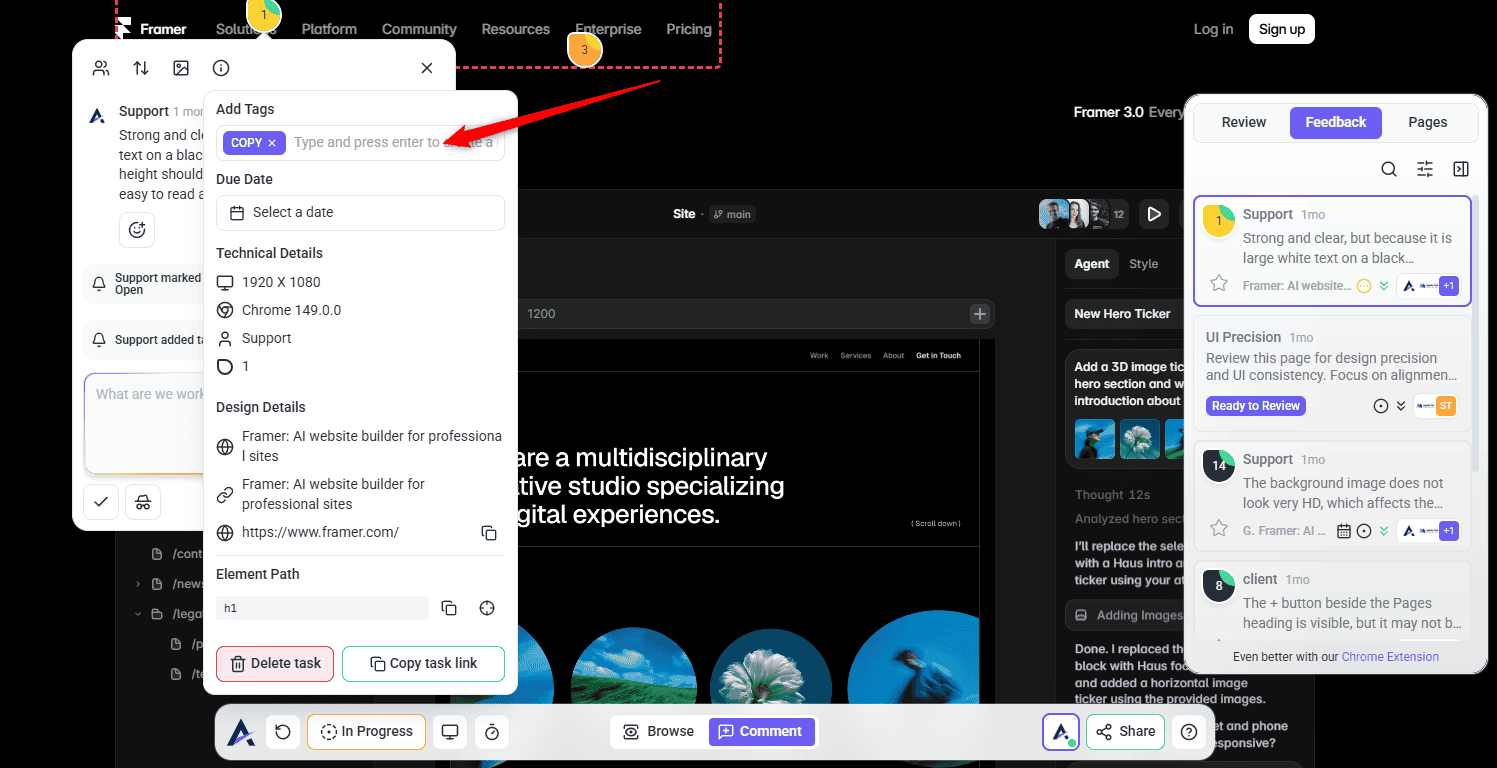
Task: Open the assignees people icon in task popup
Action: 101,68
